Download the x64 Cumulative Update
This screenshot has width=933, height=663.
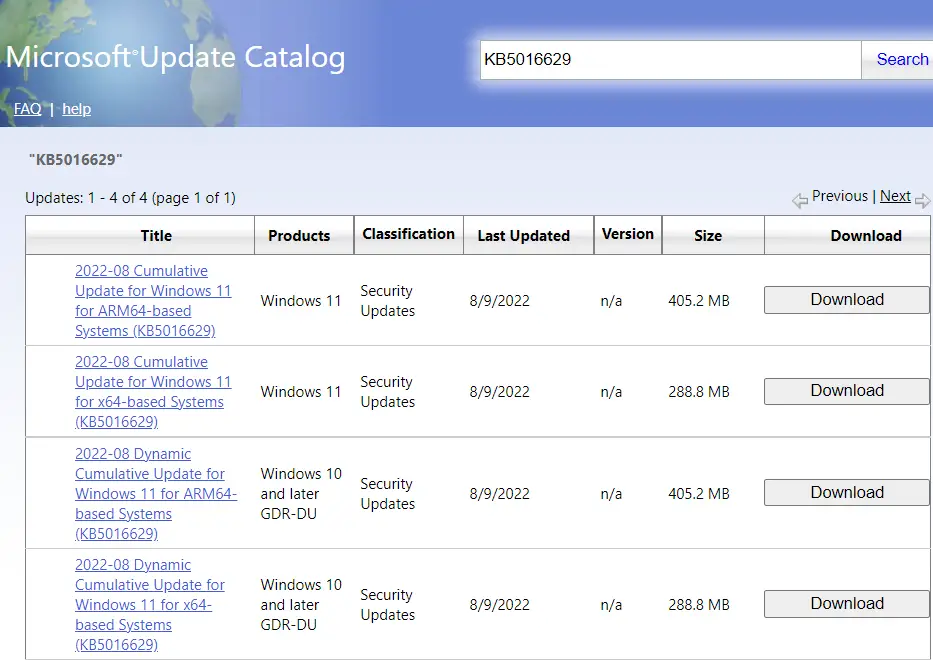[x=846, y=390]
